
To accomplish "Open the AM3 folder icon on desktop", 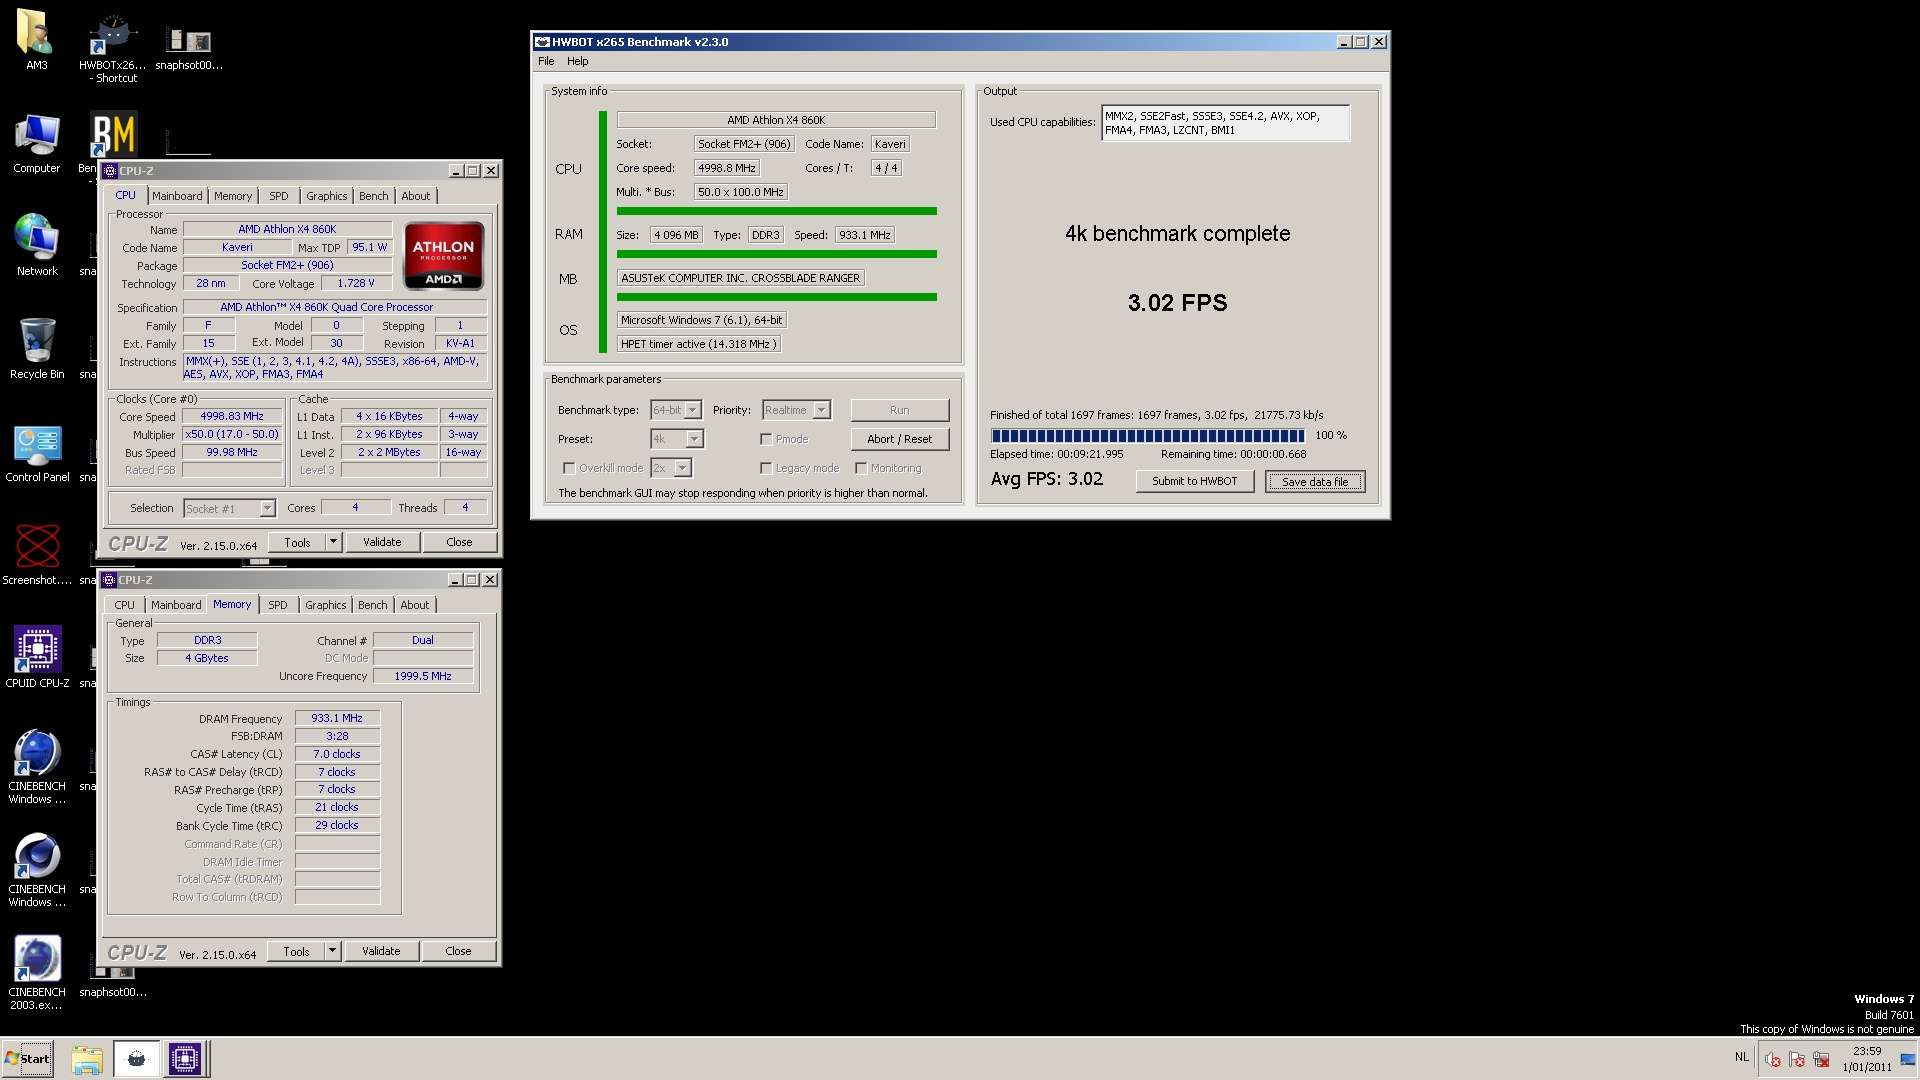I will [36, 40].
